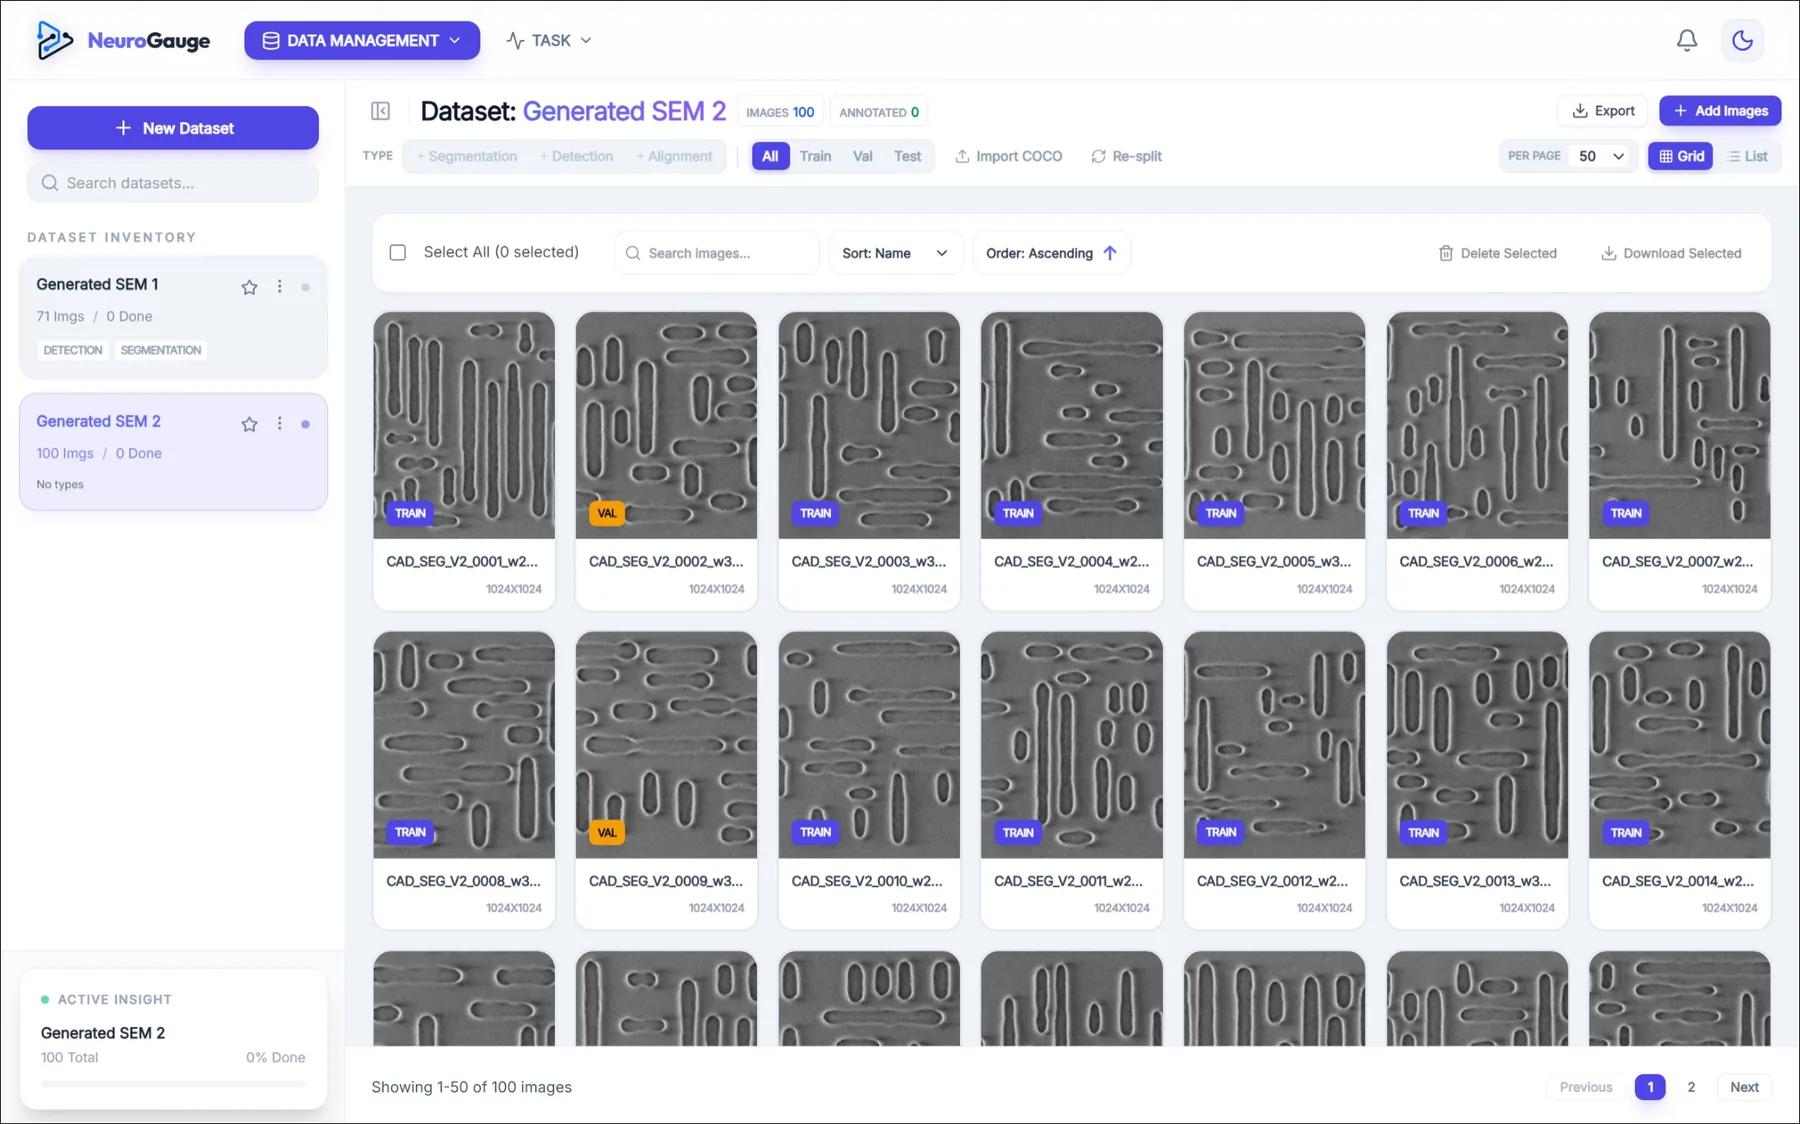This screenshot has height=1124, width=1800.
Task: Star the Generated SEM 1 dataset
Action: 249,288
